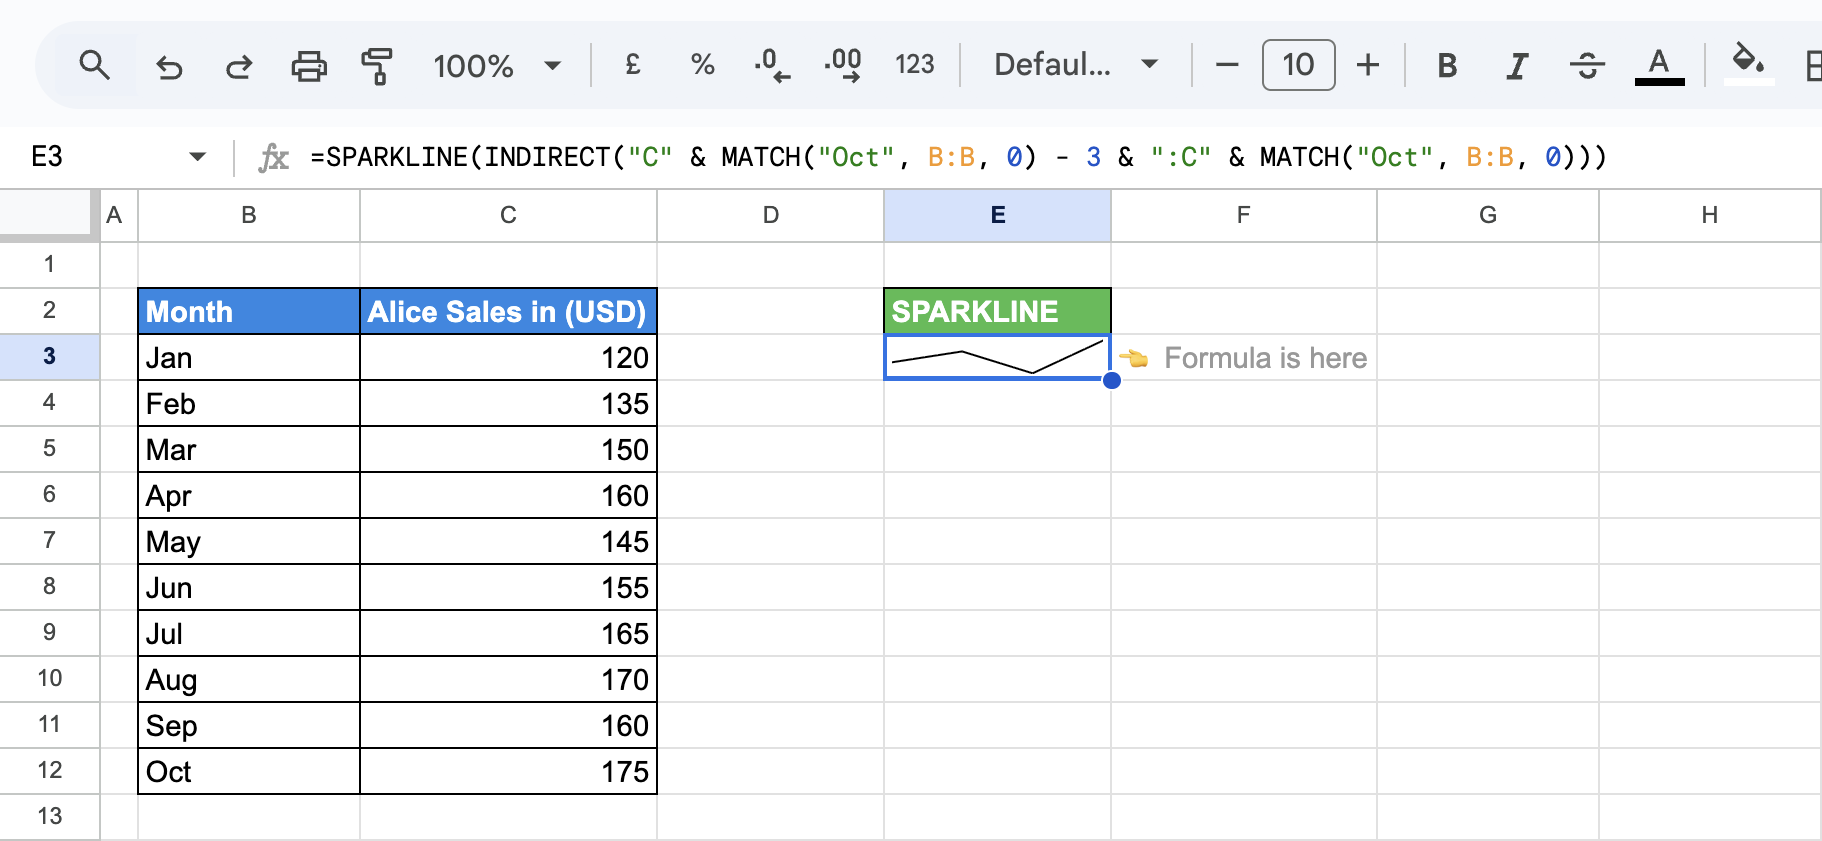Image resolution: width=1822 pixels, height=841 pixels.
Task: Select the font size field
Action: [1298, 65]
